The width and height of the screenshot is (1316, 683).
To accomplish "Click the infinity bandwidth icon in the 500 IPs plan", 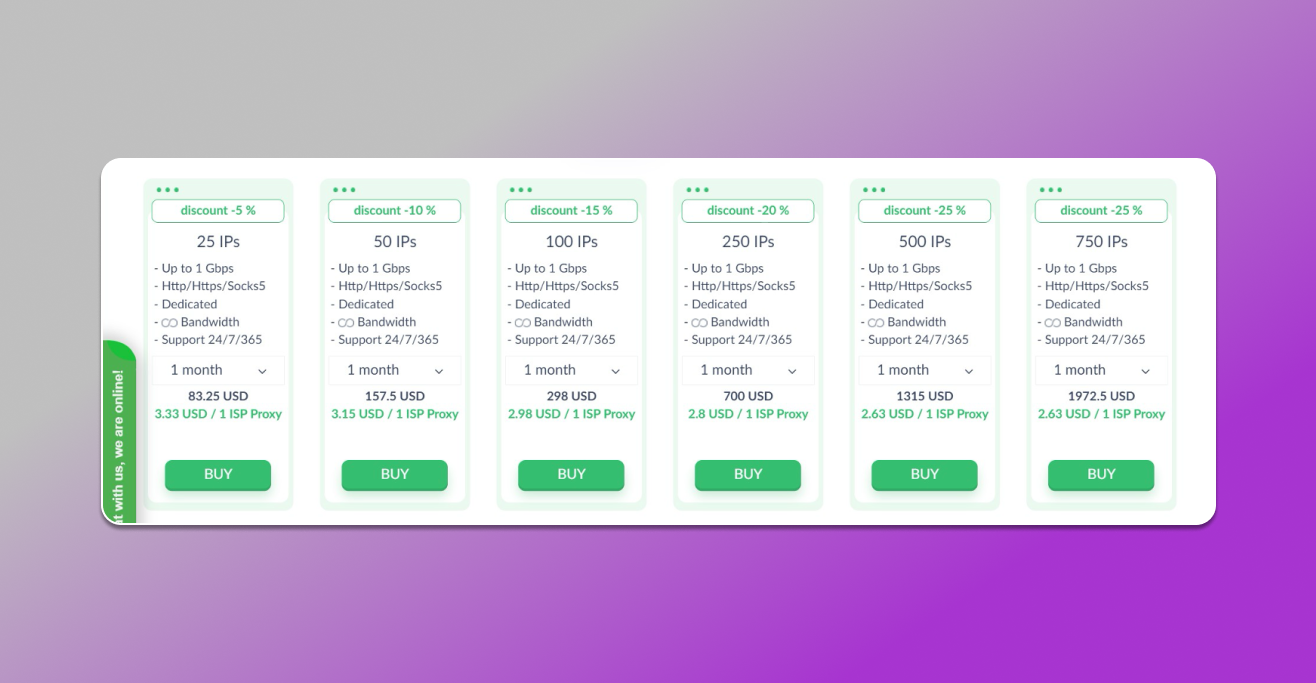I will coord(876,323).
